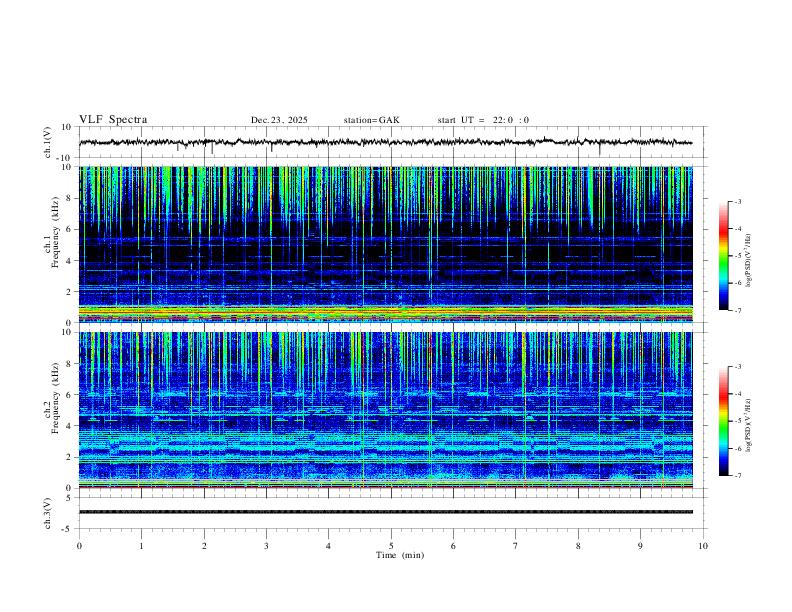Click the "10" tick on the time axis
This screenshot has width=792, height=612.
click(x=703, y=546)
